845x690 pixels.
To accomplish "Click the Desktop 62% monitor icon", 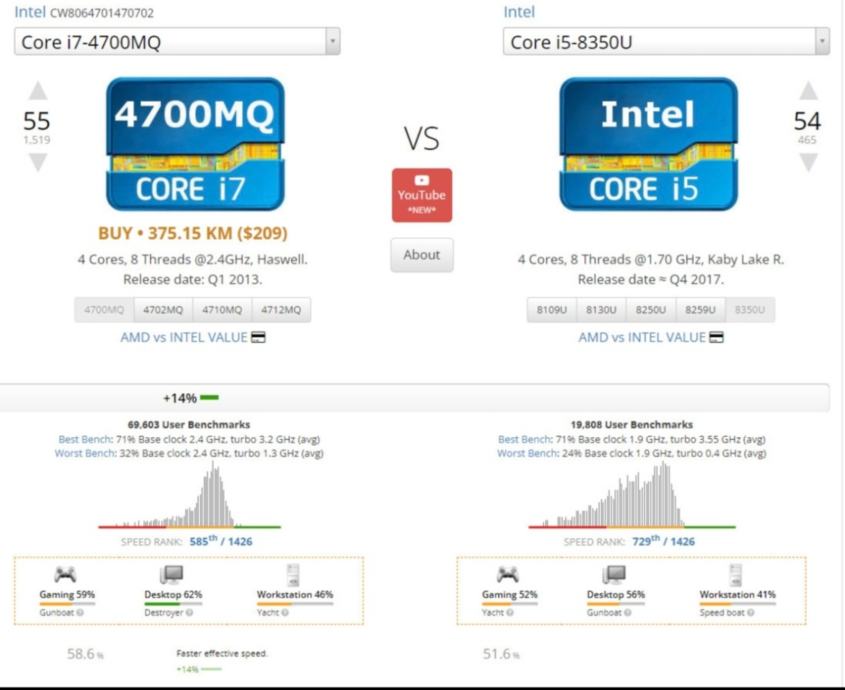I will pyautogui.click(x=172, y=574).
